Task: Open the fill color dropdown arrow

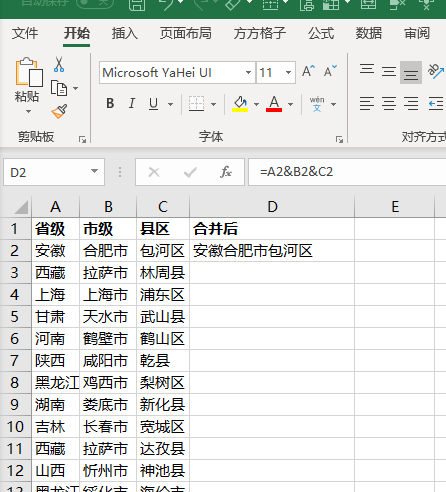Action: click(256, 104)
